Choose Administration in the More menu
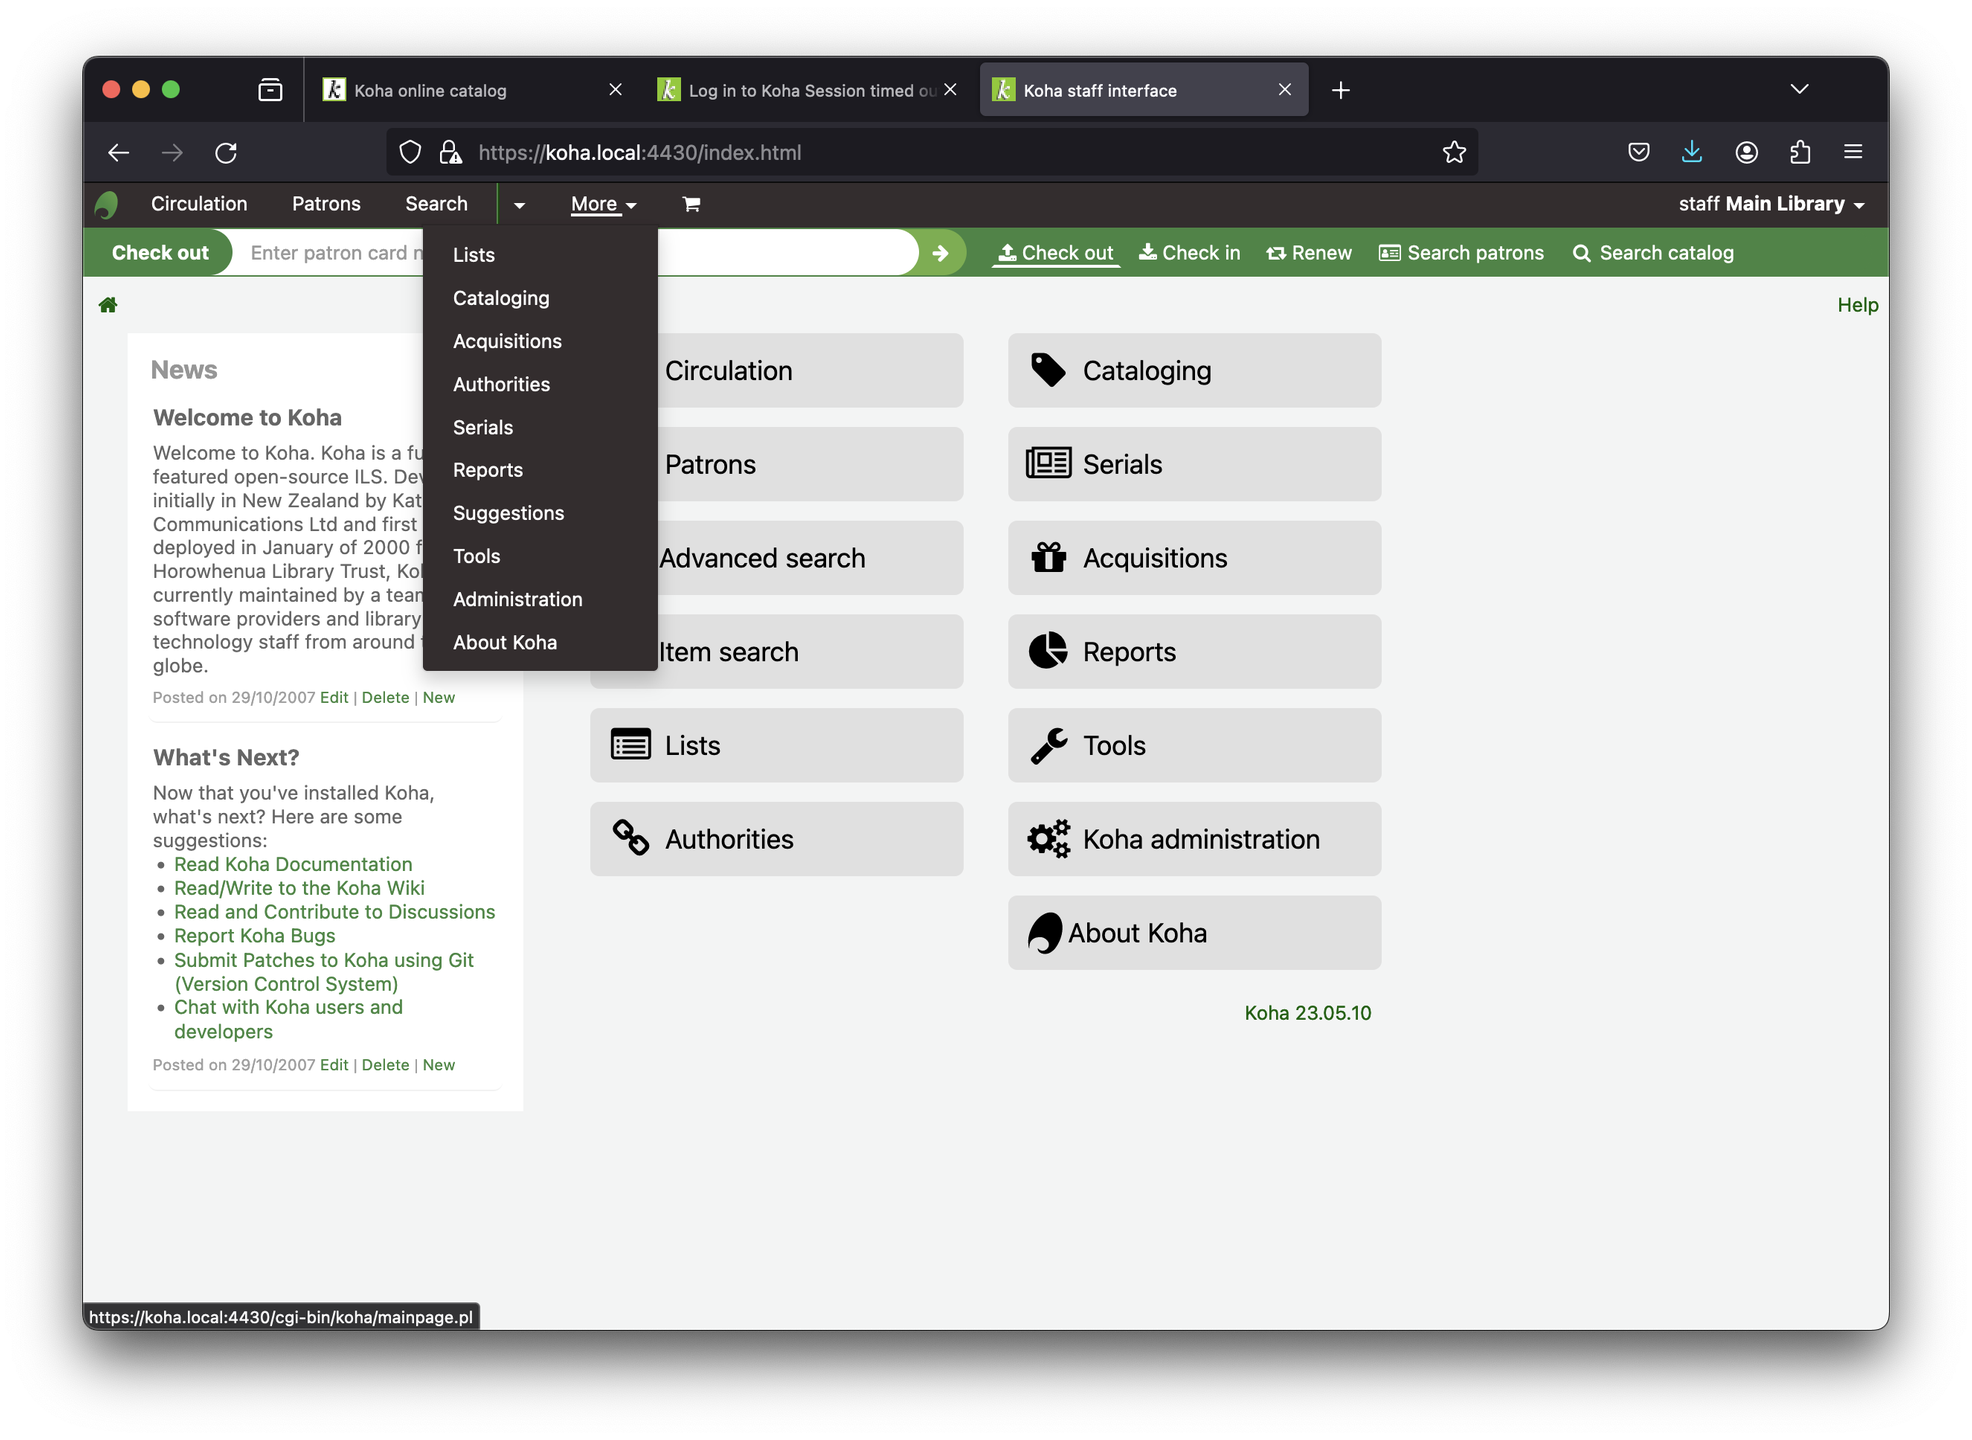Screen dimensions: 1972x1440 [x=517, y=599]
